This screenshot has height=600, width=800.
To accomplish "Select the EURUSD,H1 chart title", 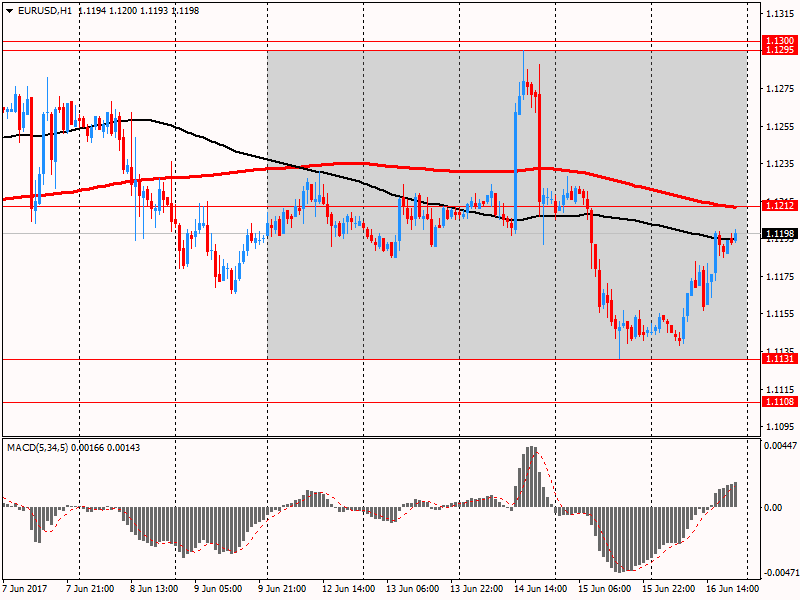I will pyautogui.click(x=45, y=11).
